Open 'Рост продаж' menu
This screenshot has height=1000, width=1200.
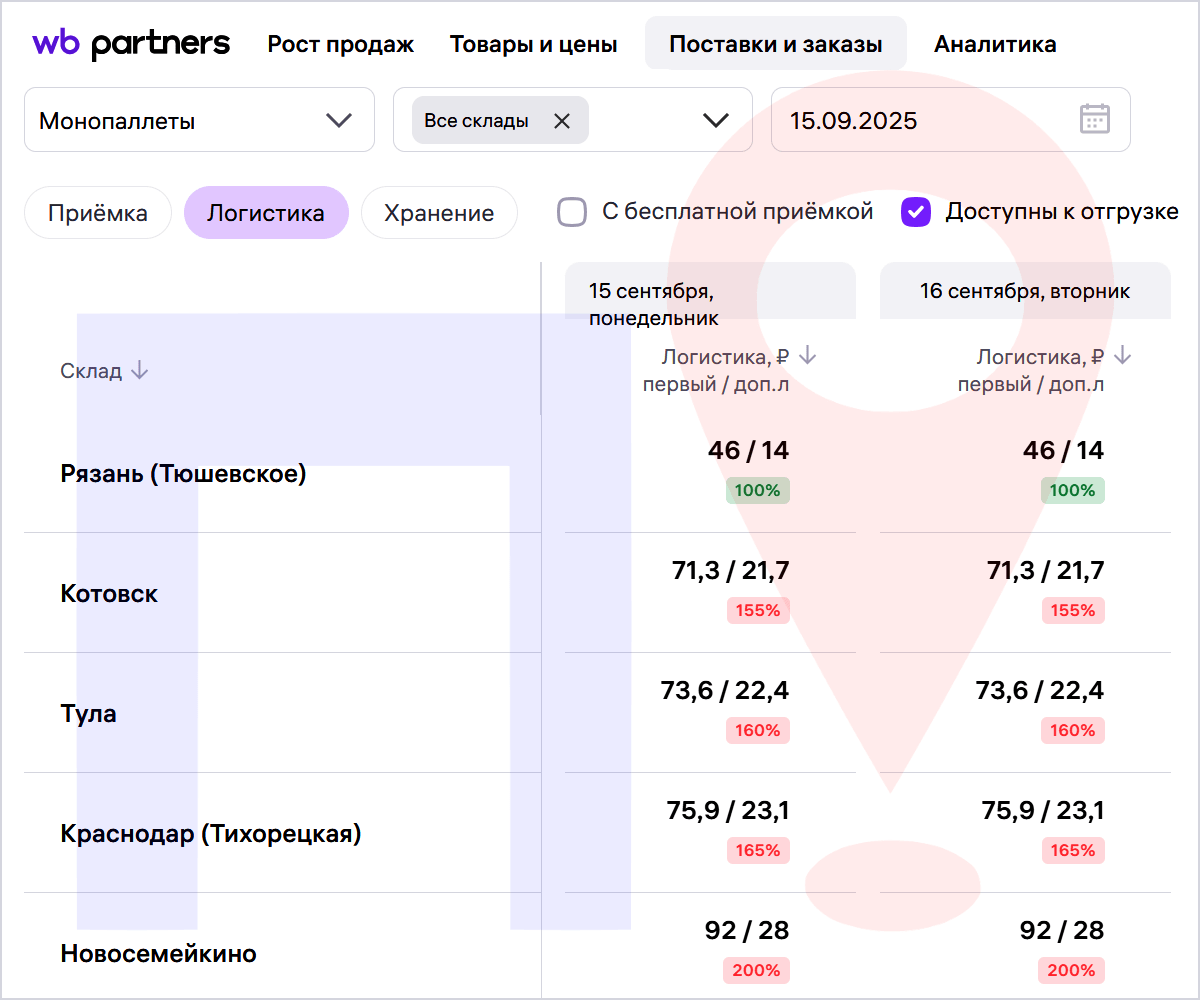pos(340,44)
